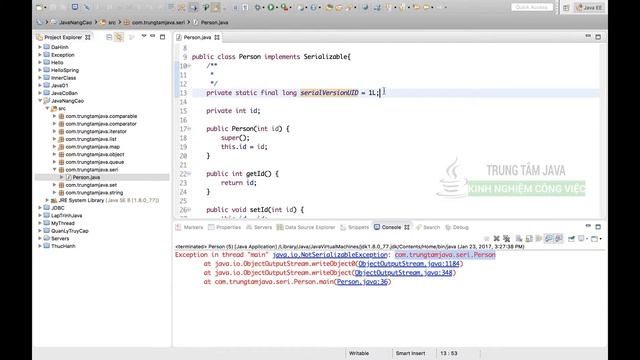This screenshot has height=360, width=640.
Task: Click 'Writable' in status bar
Action: click(359, 353)
